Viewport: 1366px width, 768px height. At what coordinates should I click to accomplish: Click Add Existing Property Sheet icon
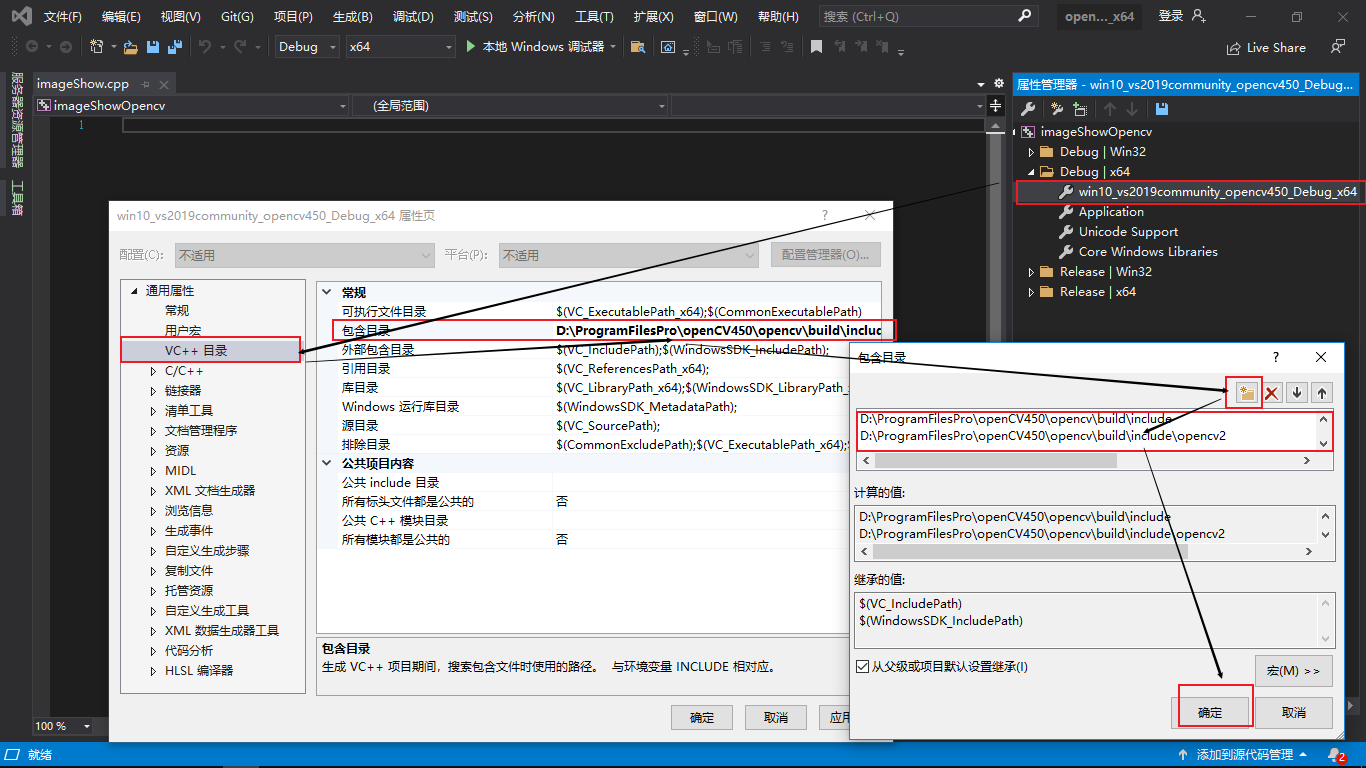click(1080, 109)
